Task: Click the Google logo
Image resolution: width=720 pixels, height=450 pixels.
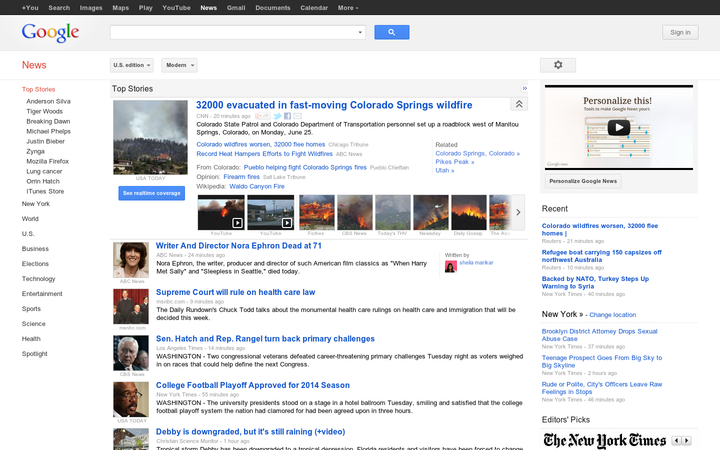Action: point(51,32)
